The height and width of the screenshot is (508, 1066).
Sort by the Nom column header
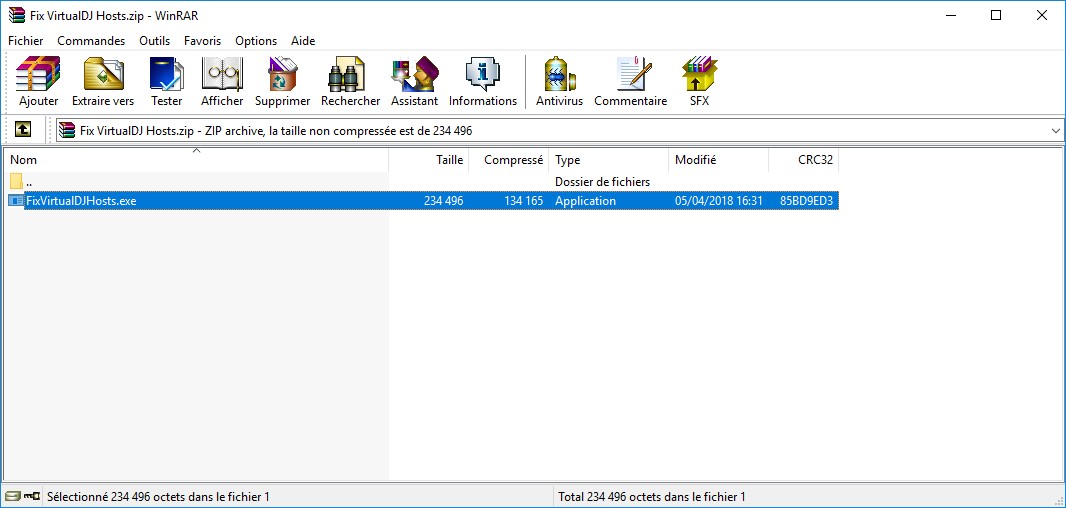(196, 160)
